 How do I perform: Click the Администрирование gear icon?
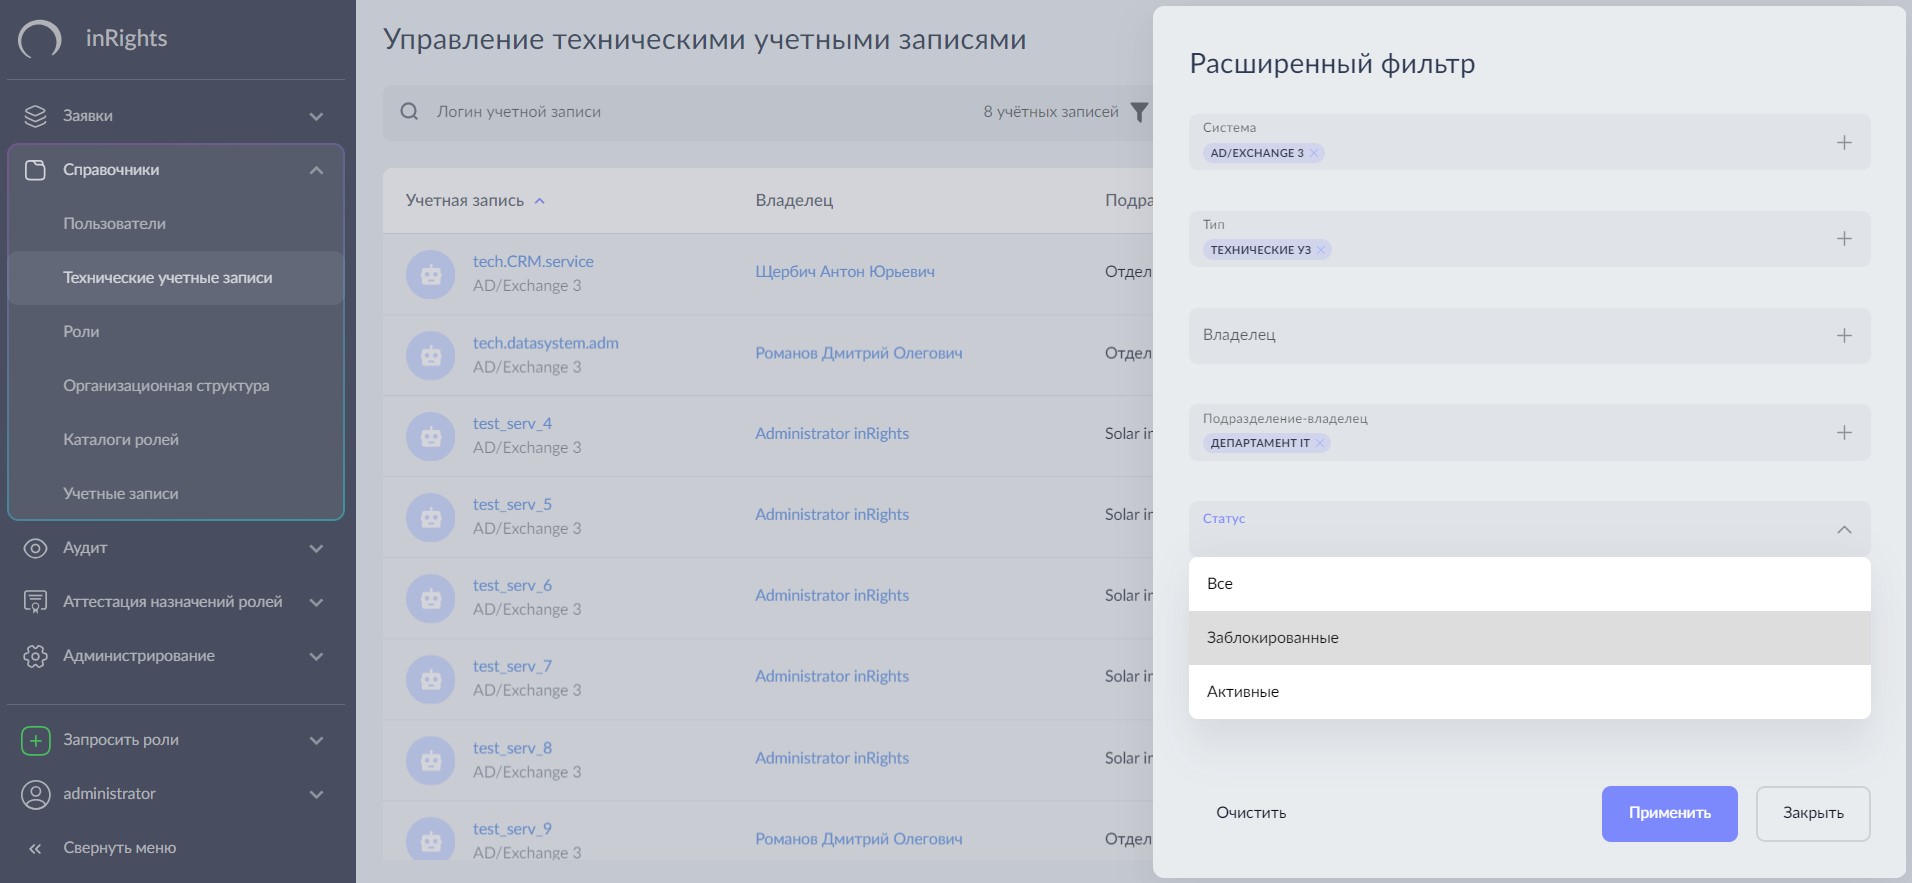35,656
